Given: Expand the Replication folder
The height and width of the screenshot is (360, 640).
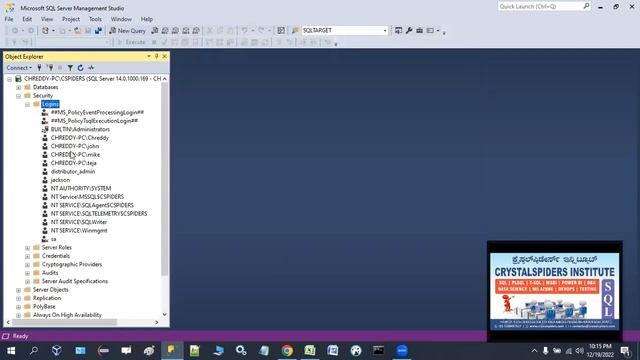Looking at the screenshot, I should tap(18, 298).
